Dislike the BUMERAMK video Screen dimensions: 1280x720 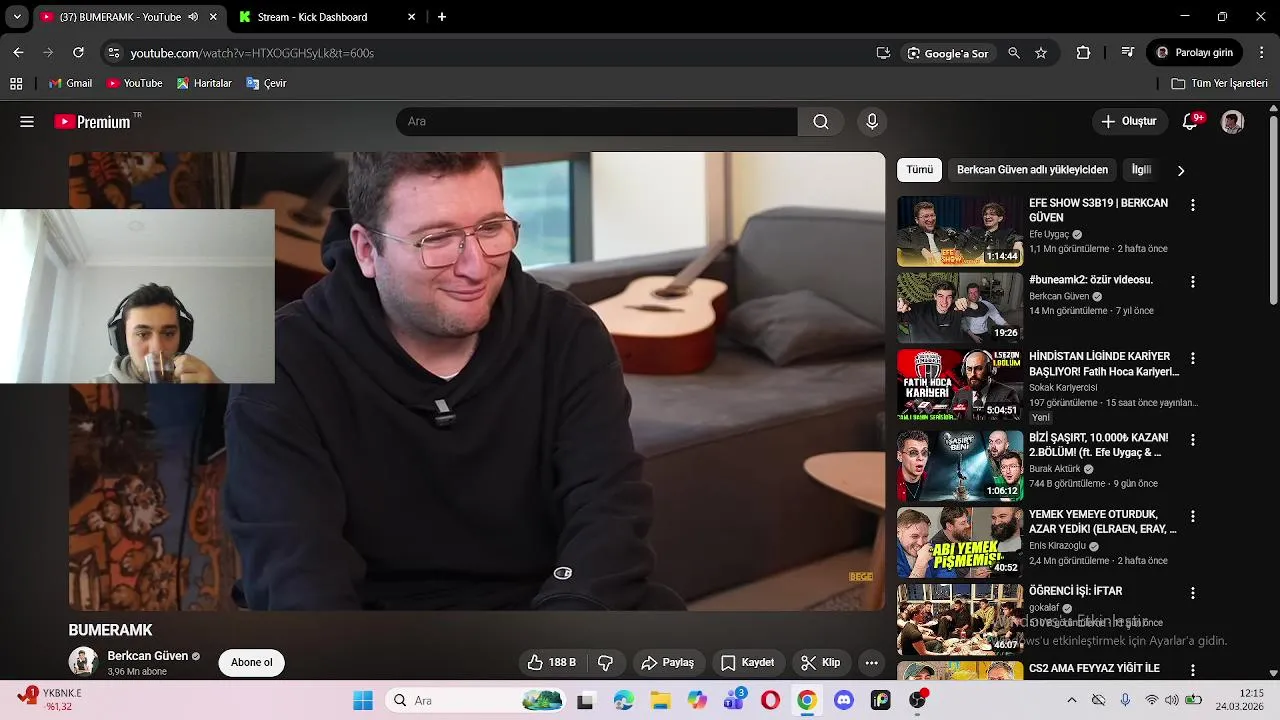point(605,662)
